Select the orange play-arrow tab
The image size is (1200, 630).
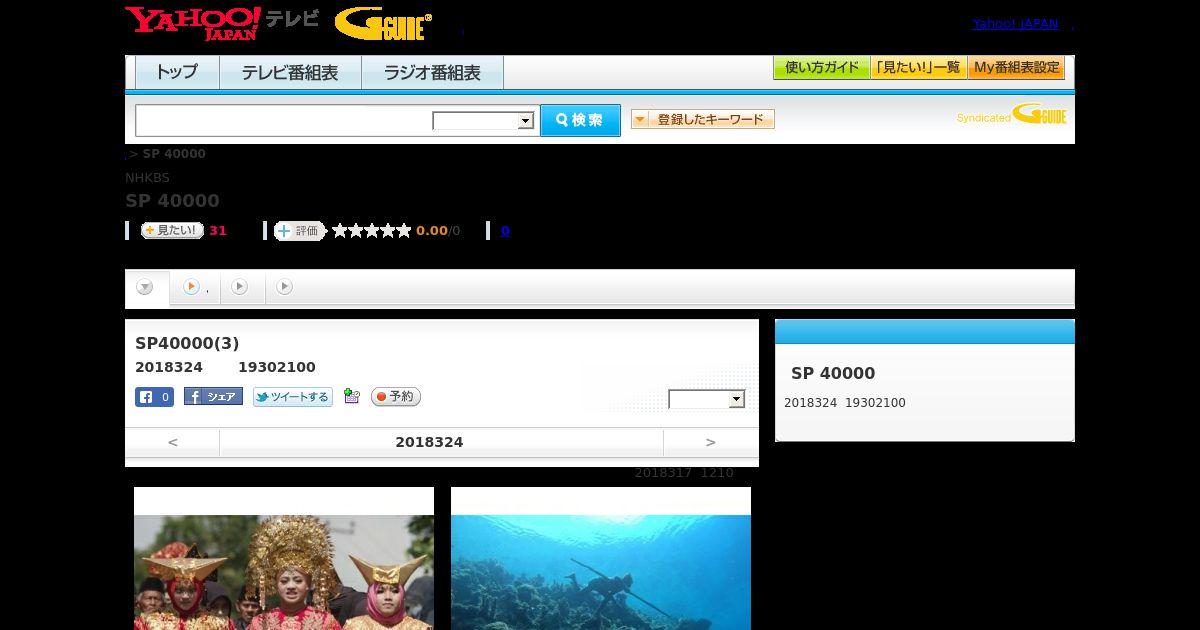point(195,287)
